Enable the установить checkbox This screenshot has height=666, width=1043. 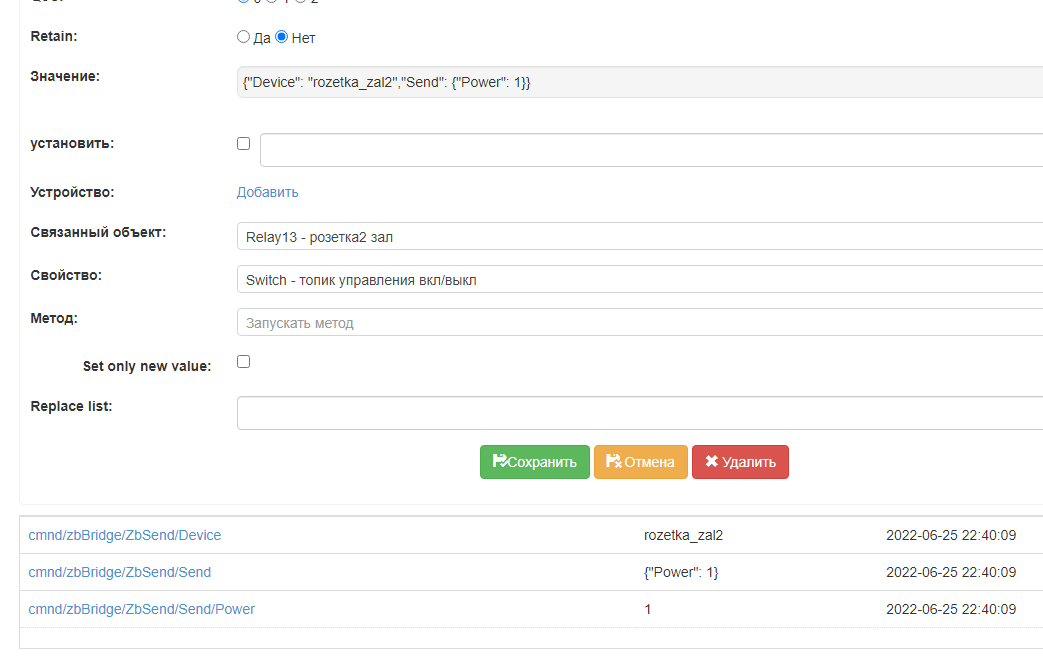click(x=243, y=143)
